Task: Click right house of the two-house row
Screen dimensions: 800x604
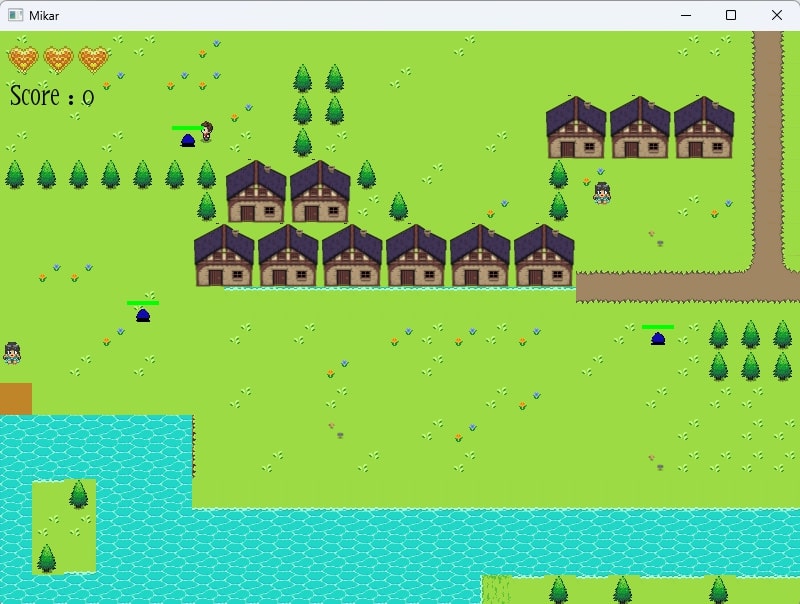Action: [x=320, y=191]
